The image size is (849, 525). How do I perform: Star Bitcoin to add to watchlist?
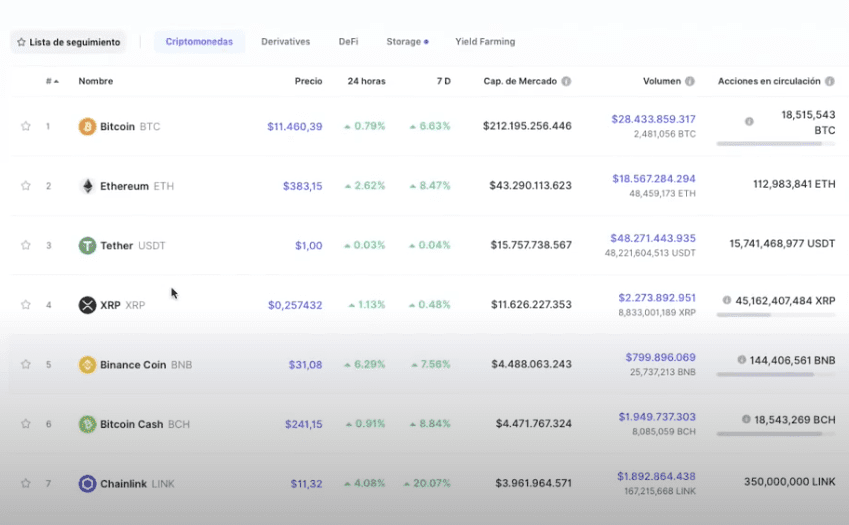coord(25,126)
